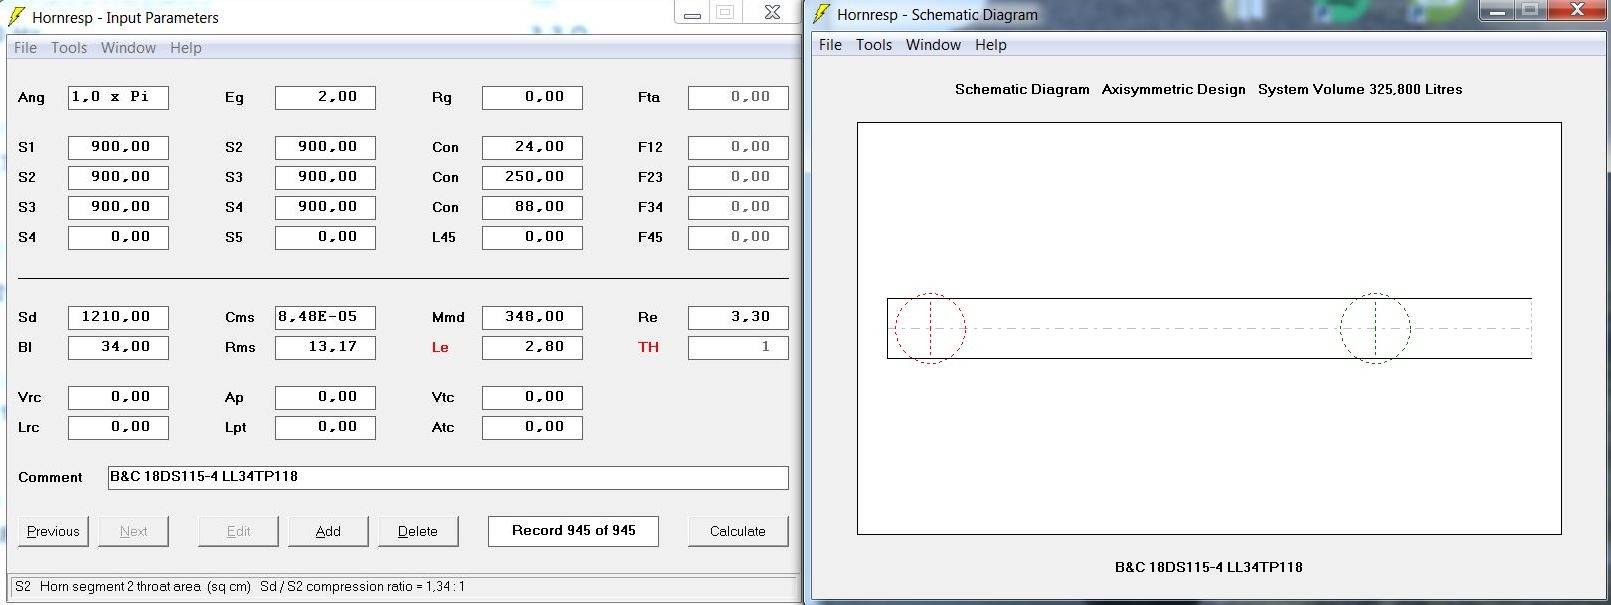Click the red TH label
The image size is (1611, 605).
[x=648, y=347]
